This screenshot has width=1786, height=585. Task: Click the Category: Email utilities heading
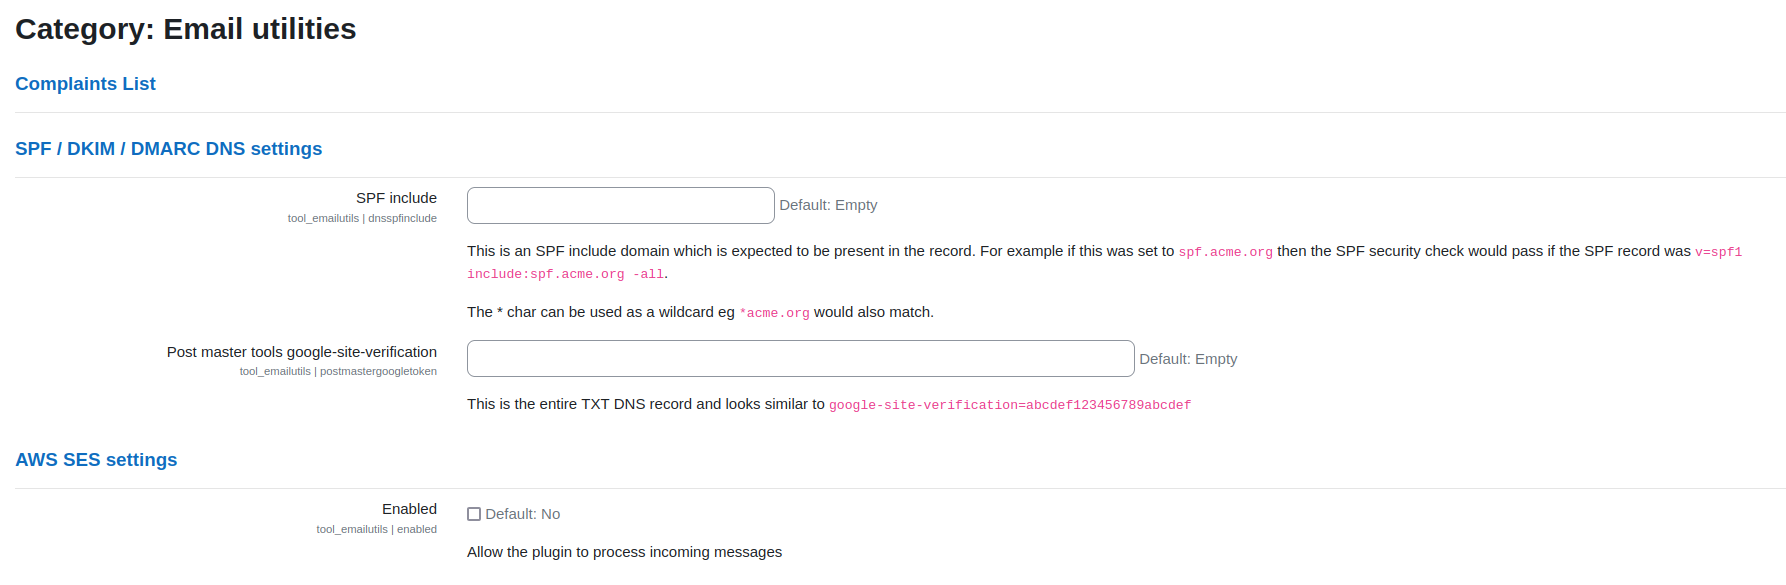[x=185, y=29]
